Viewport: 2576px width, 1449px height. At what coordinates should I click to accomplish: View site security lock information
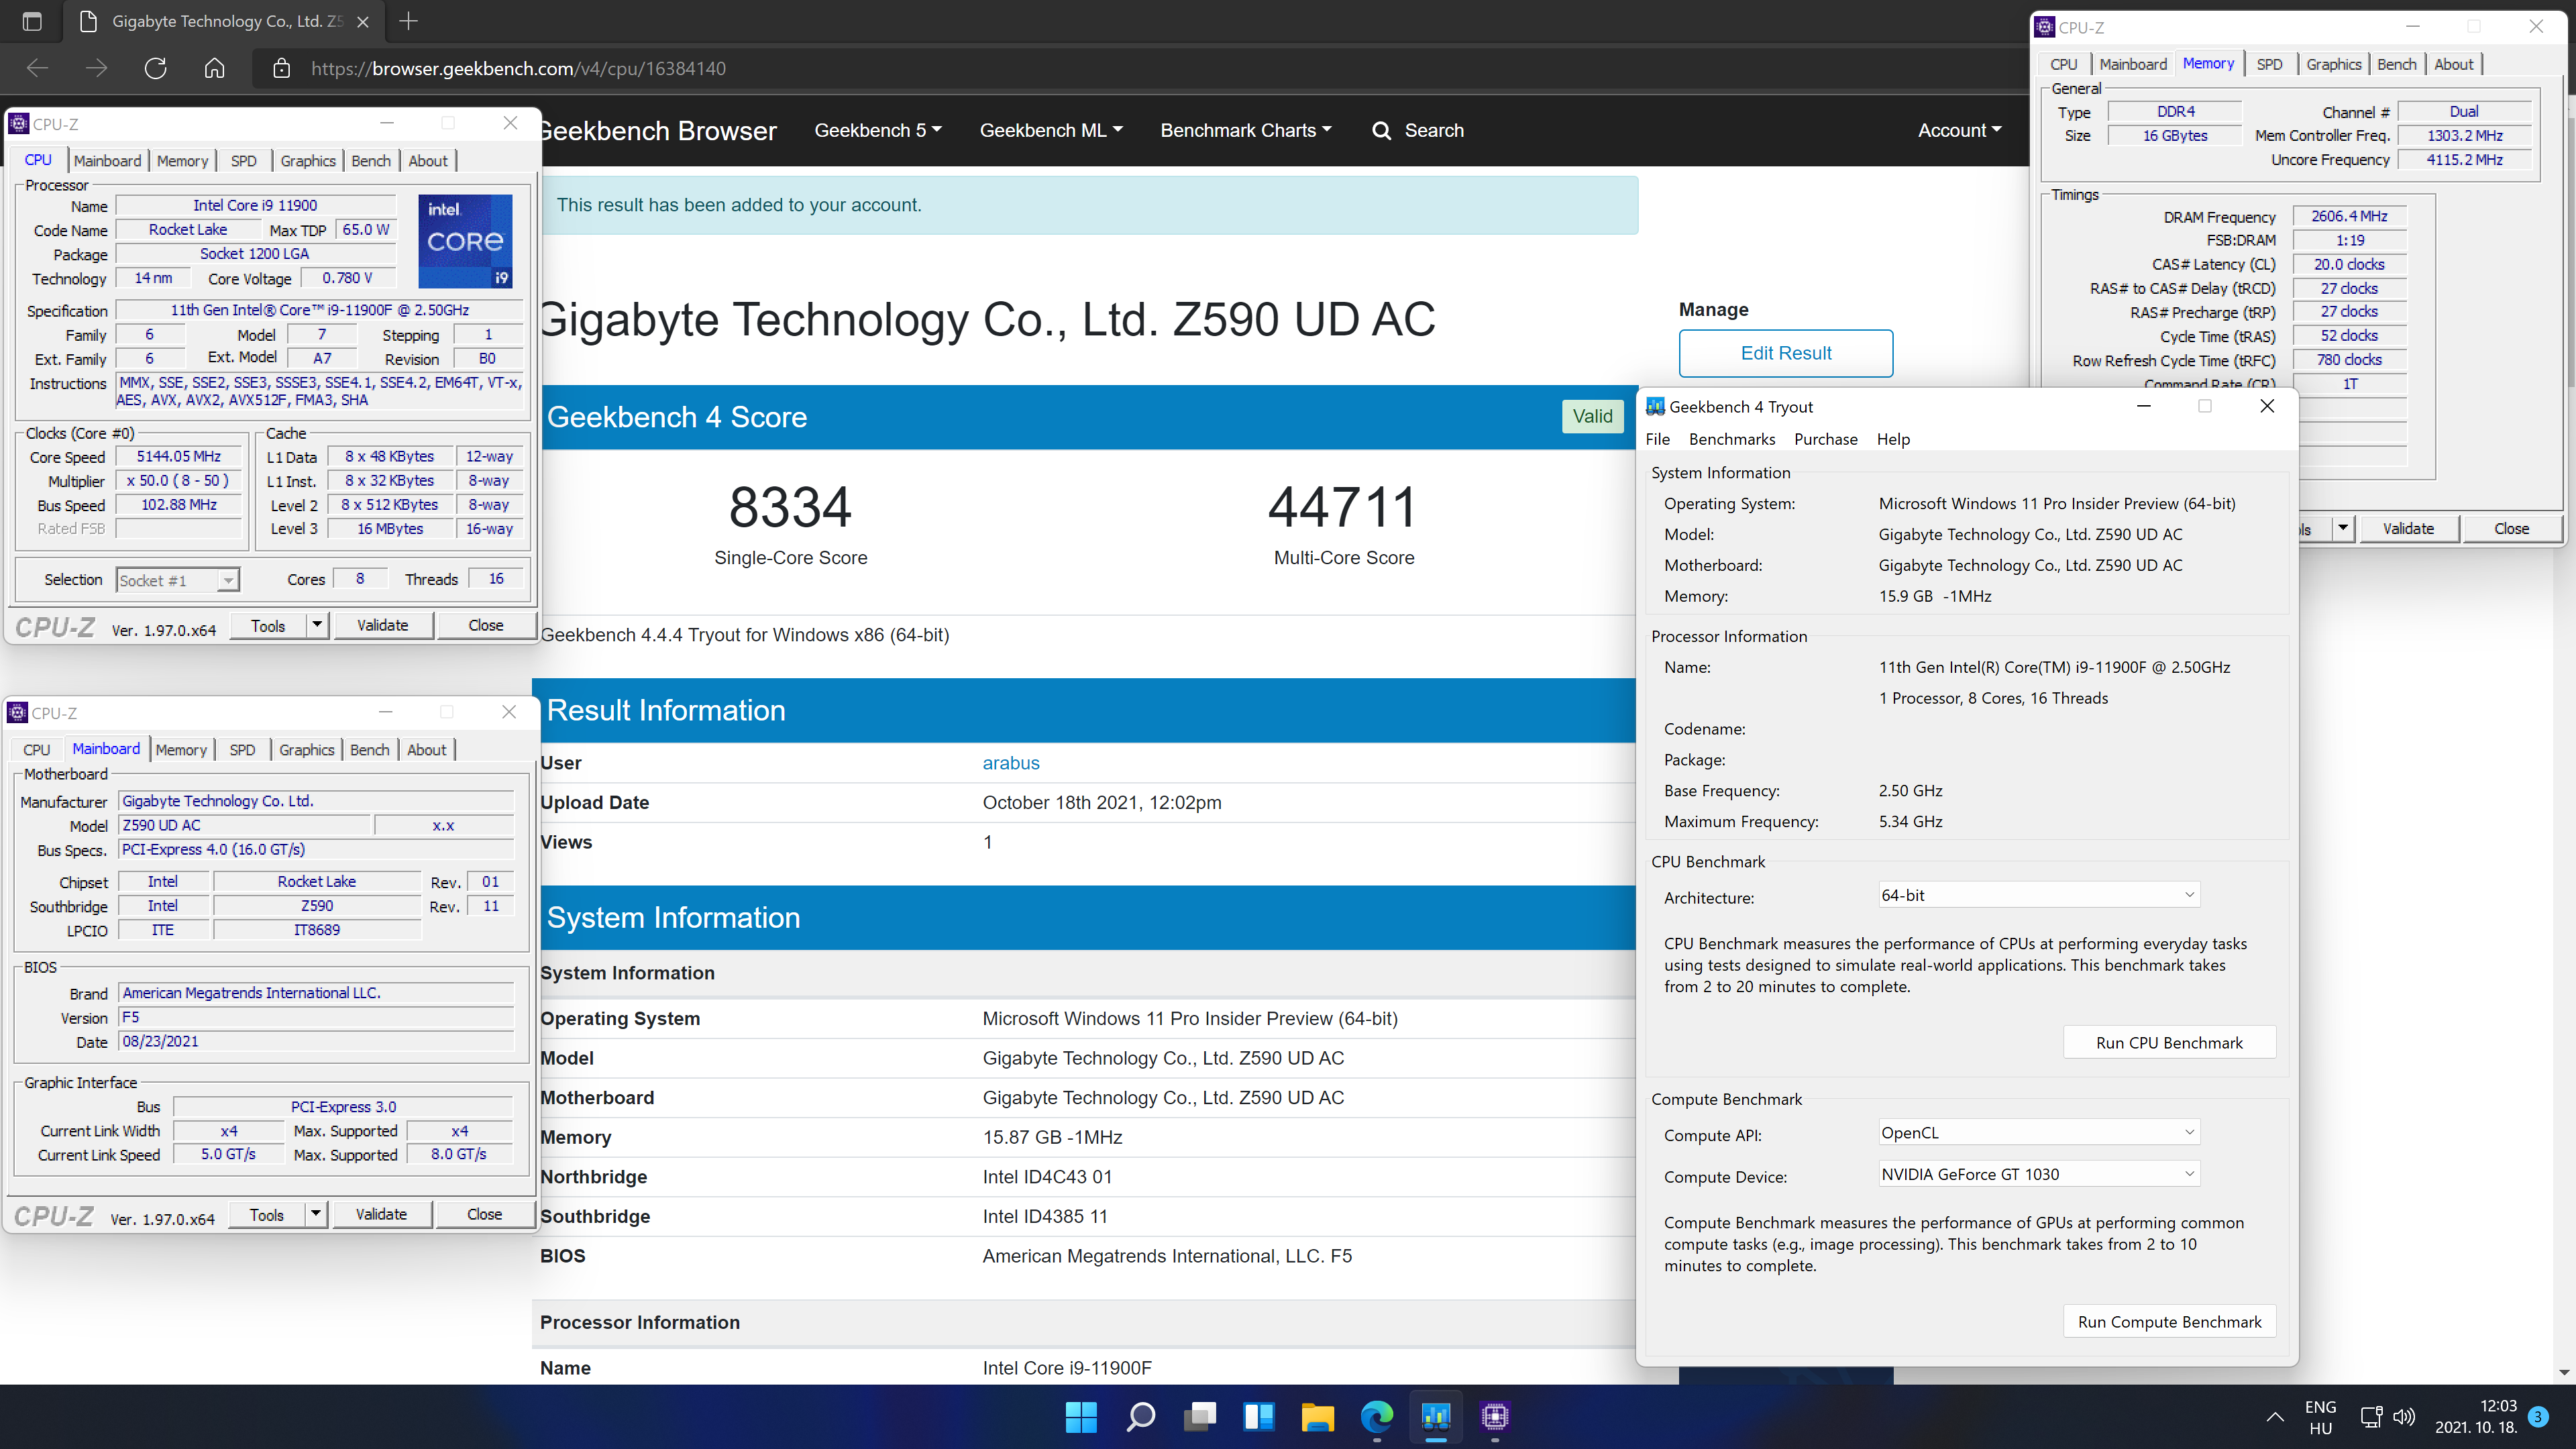(x=282, y=68)
